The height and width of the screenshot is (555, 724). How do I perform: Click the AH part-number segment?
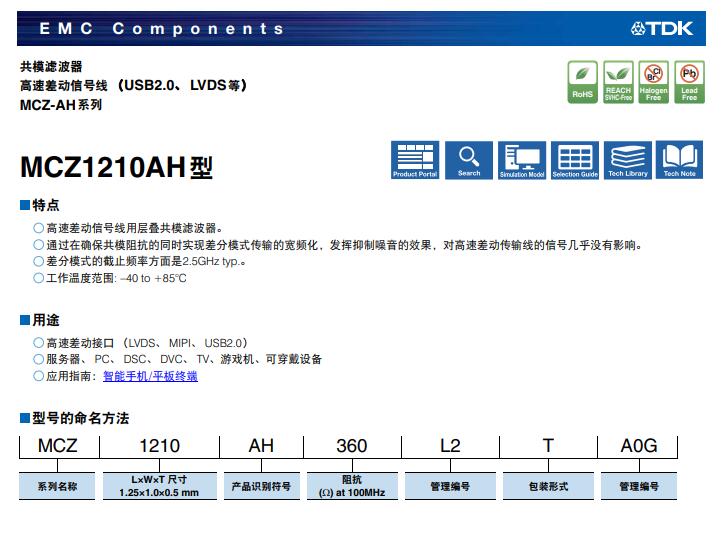(261, 446)
